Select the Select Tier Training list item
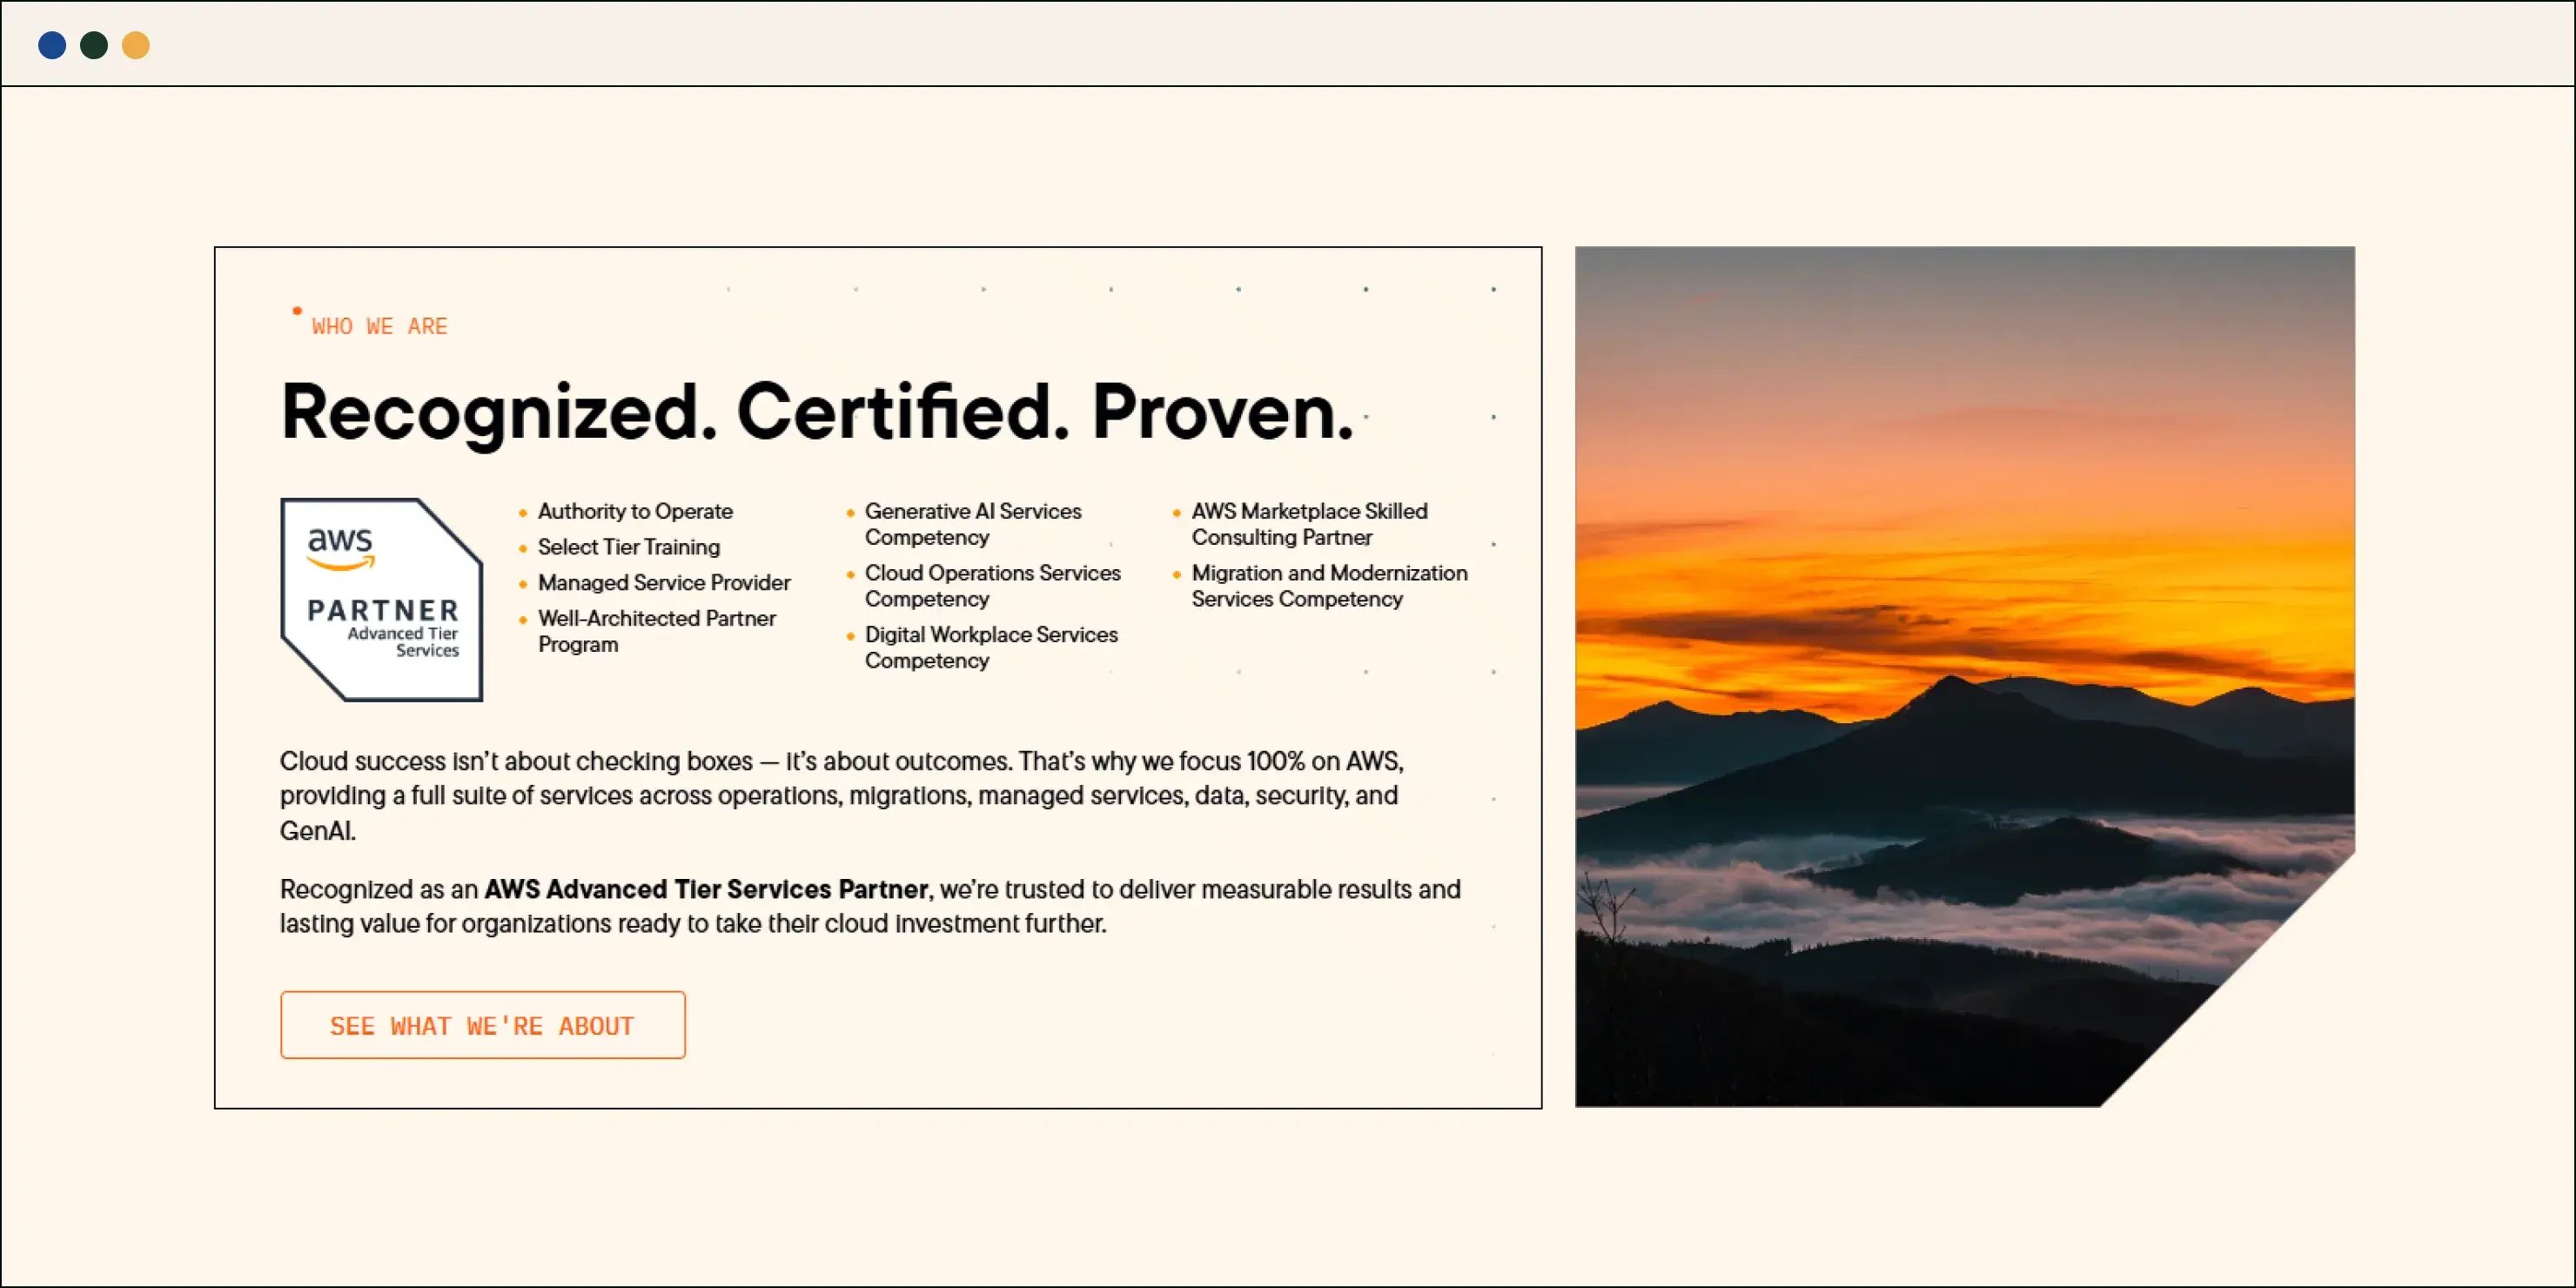Image resolution: width=2576 pixels, height=1288 pixels. [x=629, y=547]
